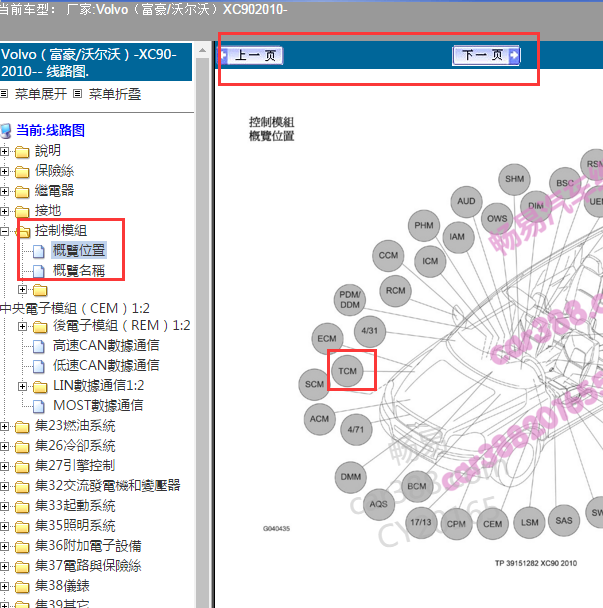Select the 集35照明系統 tree item
Screen dimensions: 603x608
point(75,526)
